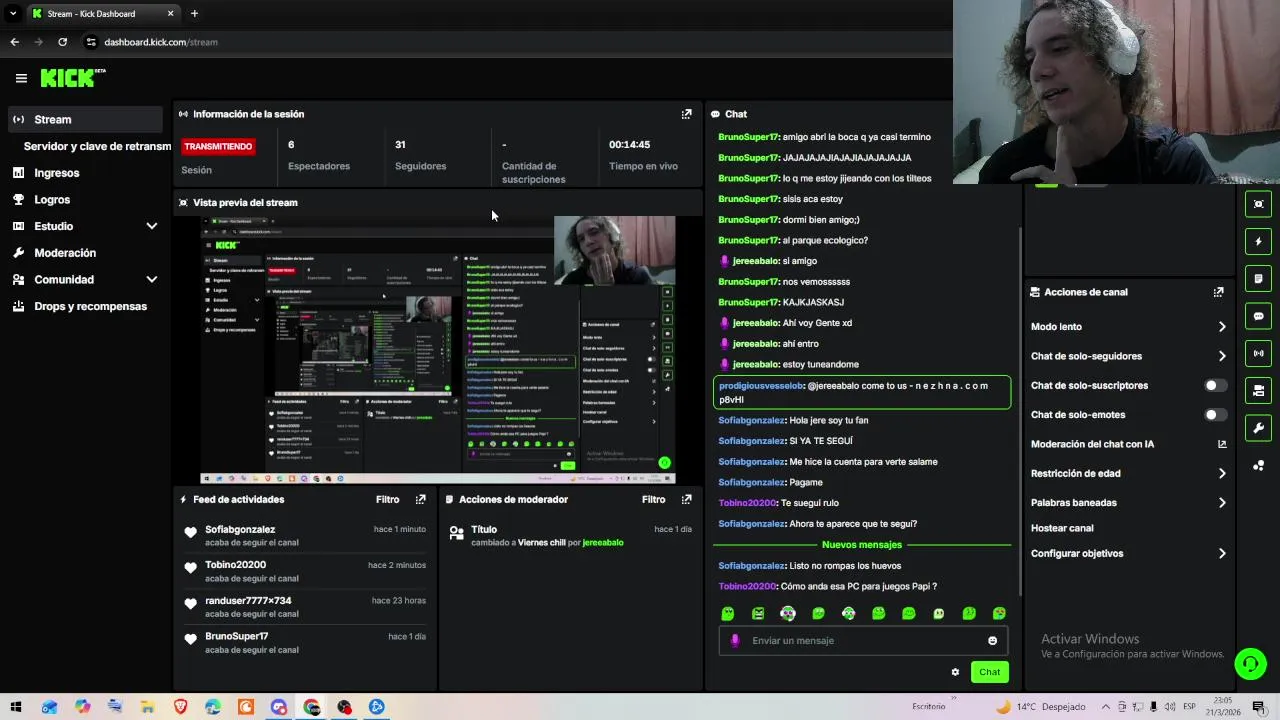The height and width of the screenshot is (720, 1280).
Task: Click Tobino20200 in the activity feed
Action: click(235, 565)
